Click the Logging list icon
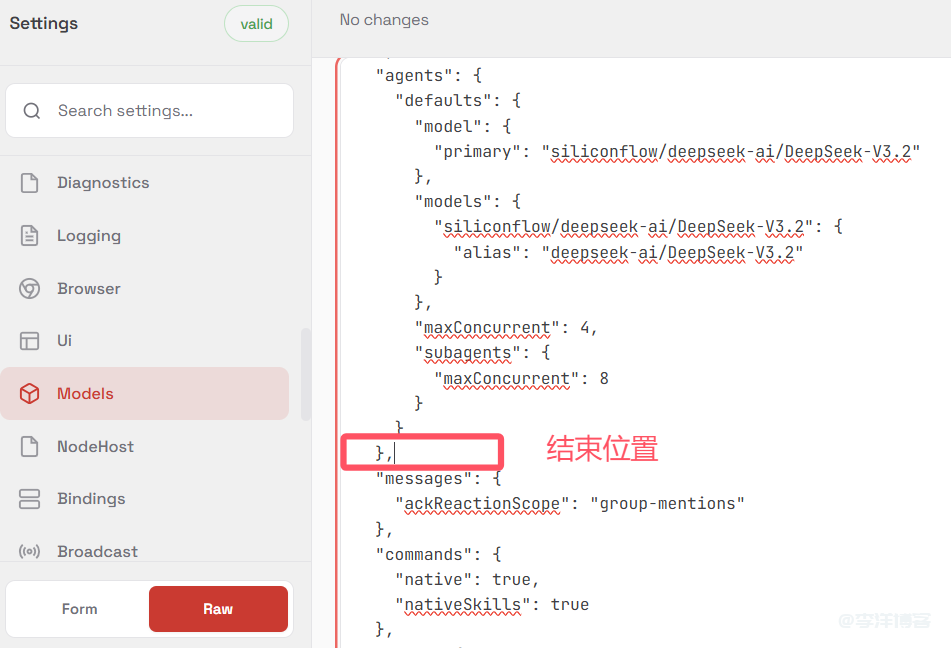This screenshot has height=648, width=951. click(29, 235)
